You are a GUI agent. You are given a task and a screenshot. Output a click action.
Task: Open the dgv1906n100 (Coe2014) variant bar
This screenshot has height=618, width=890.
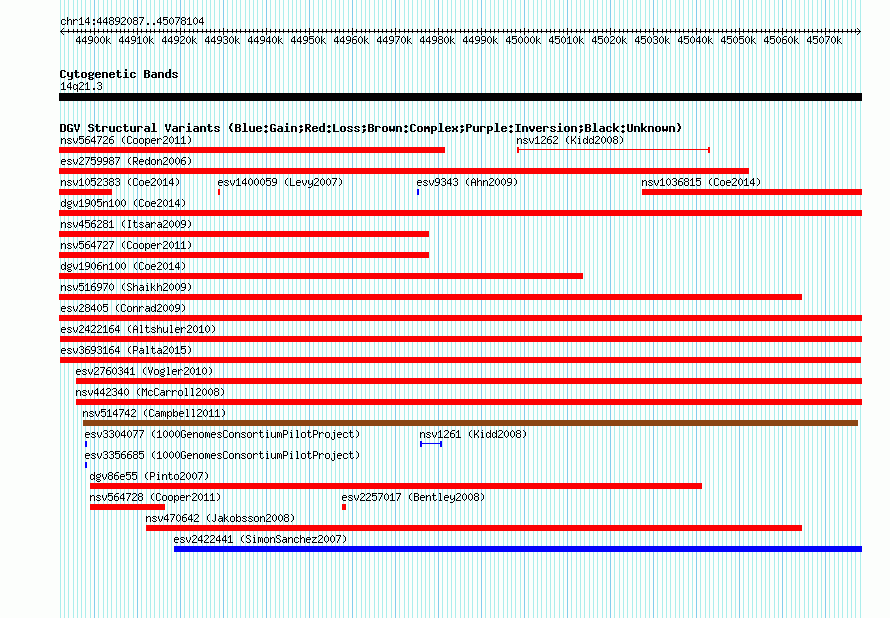321,276
